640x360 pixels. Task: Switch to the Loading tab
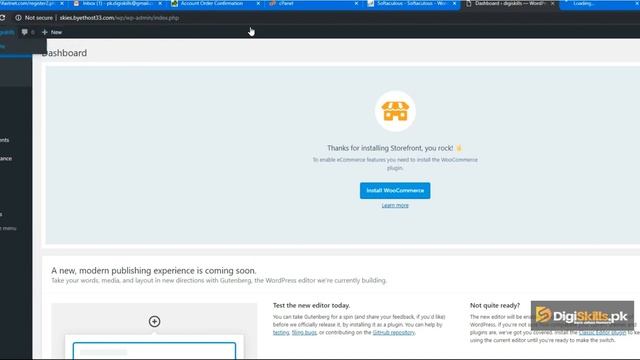pyautogui.click(x=584, y=3)
